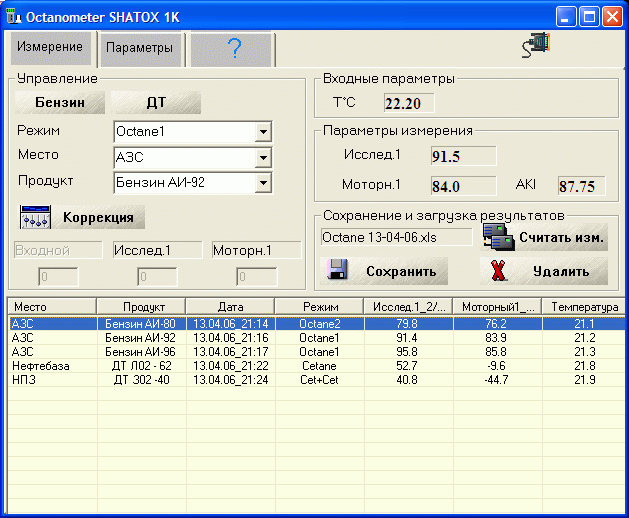Click the Моторн.1 value field 84.0
Viewport: 629px width, 518px height.
pos(463,186)
